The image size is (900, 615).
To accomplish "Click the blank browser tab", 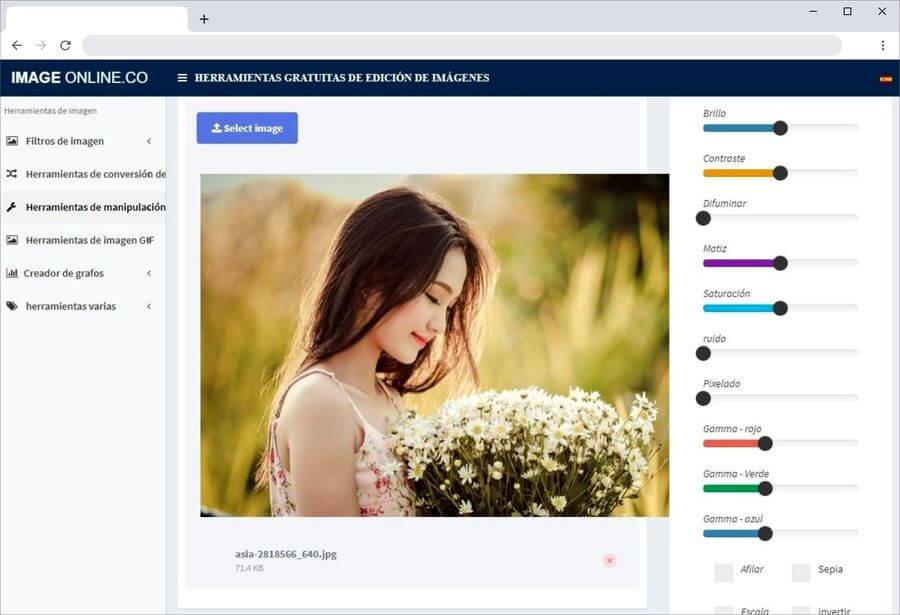I will tap(96, 19).
